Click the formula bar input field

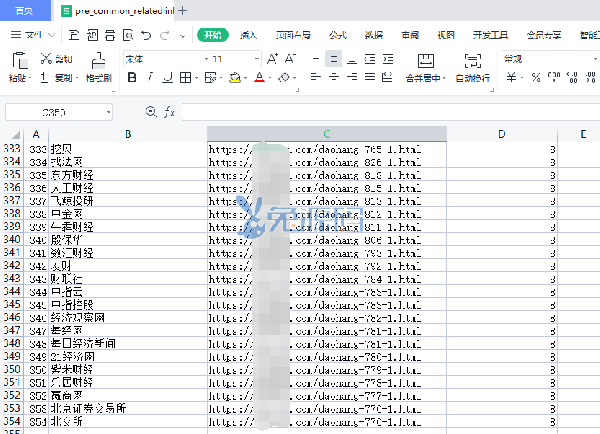click(x=390, y=112)
